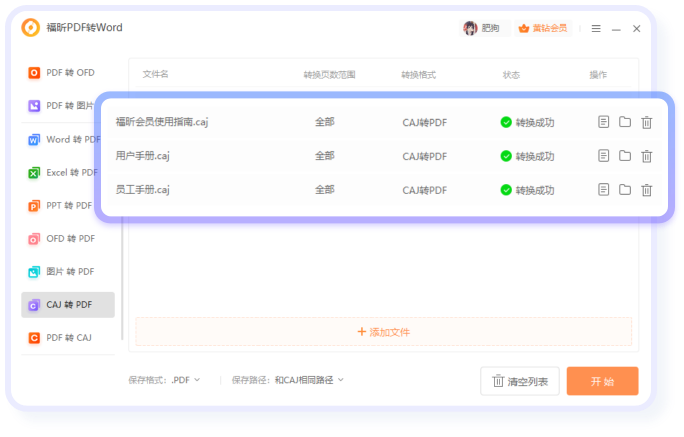
Task: Click the sidebar vertical scrollbar
Action: coord(122,279)
